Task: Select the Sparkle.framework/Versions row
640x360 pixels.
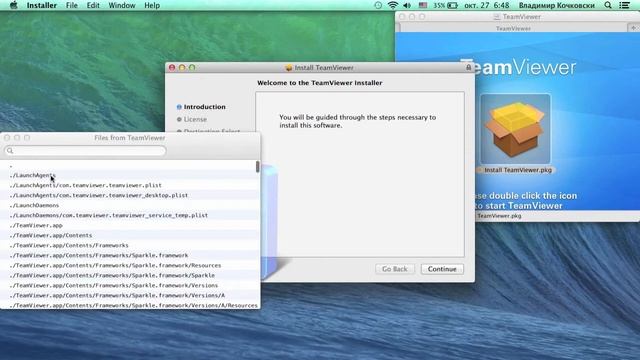Action: pos(130,285)
